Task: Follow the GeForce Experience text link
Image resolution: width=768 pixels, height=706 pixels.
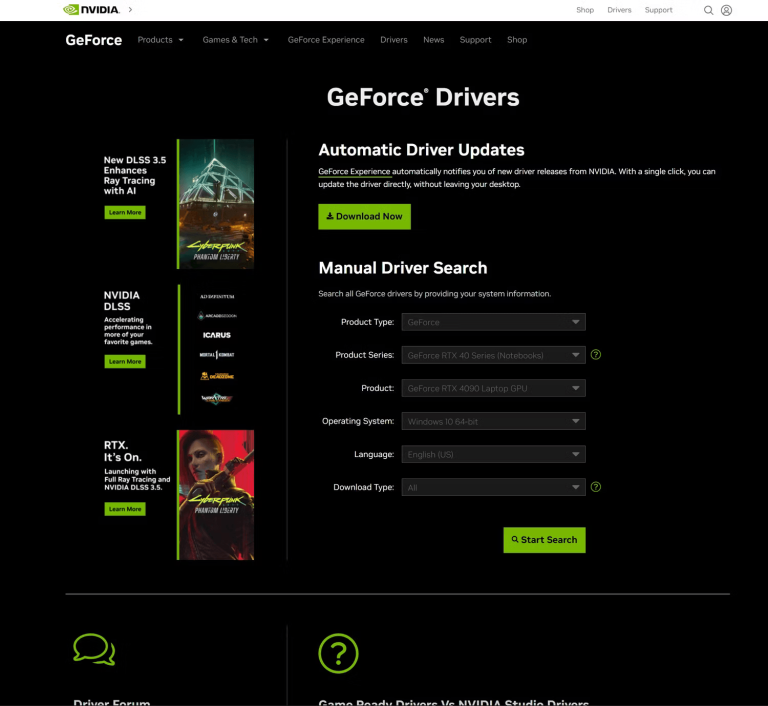Action: [354, 171]
